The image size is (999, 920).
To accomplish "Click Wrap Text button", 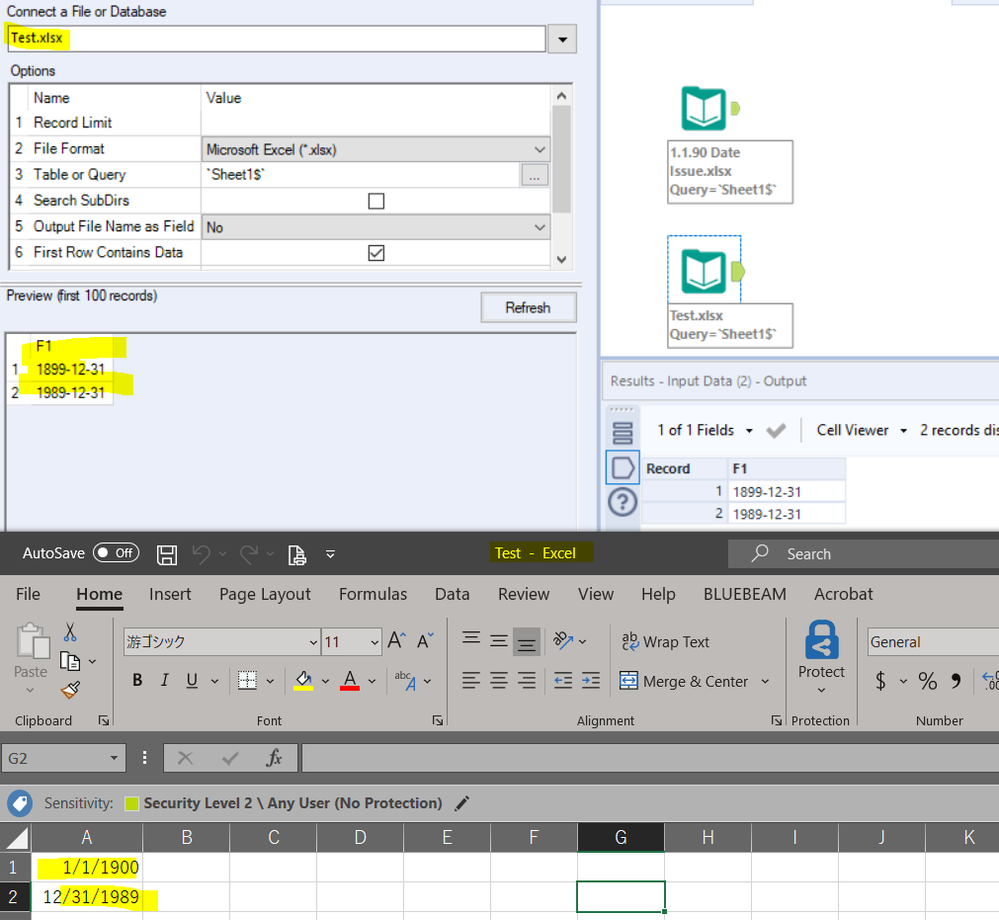I will pyautogui.click(x=666, y=642).
